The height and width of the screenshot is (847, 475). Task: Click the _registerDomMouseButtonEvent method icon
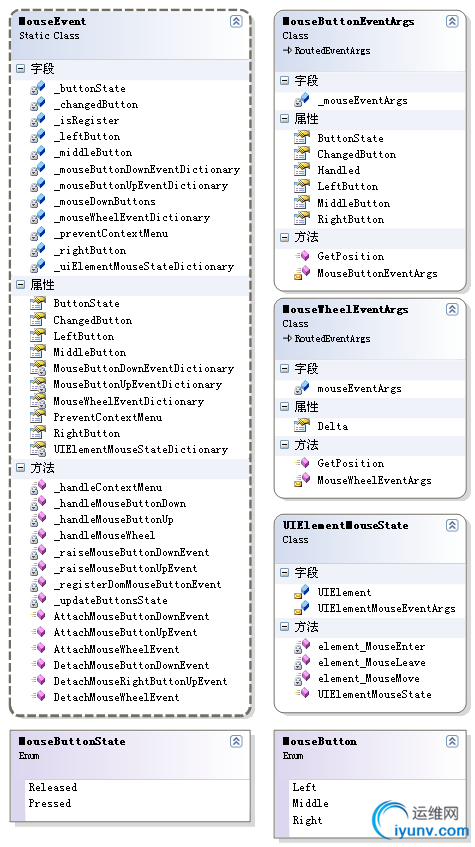coord(38,584)
